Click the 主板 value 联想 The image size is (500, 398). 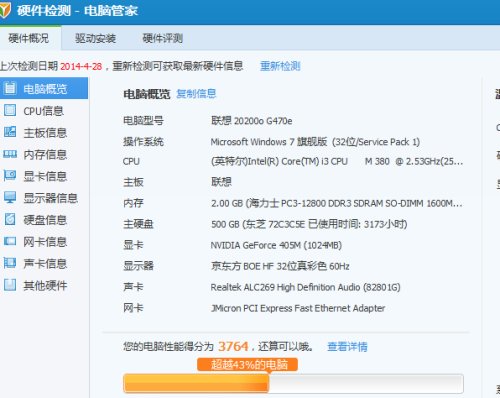tap(221, 182)
